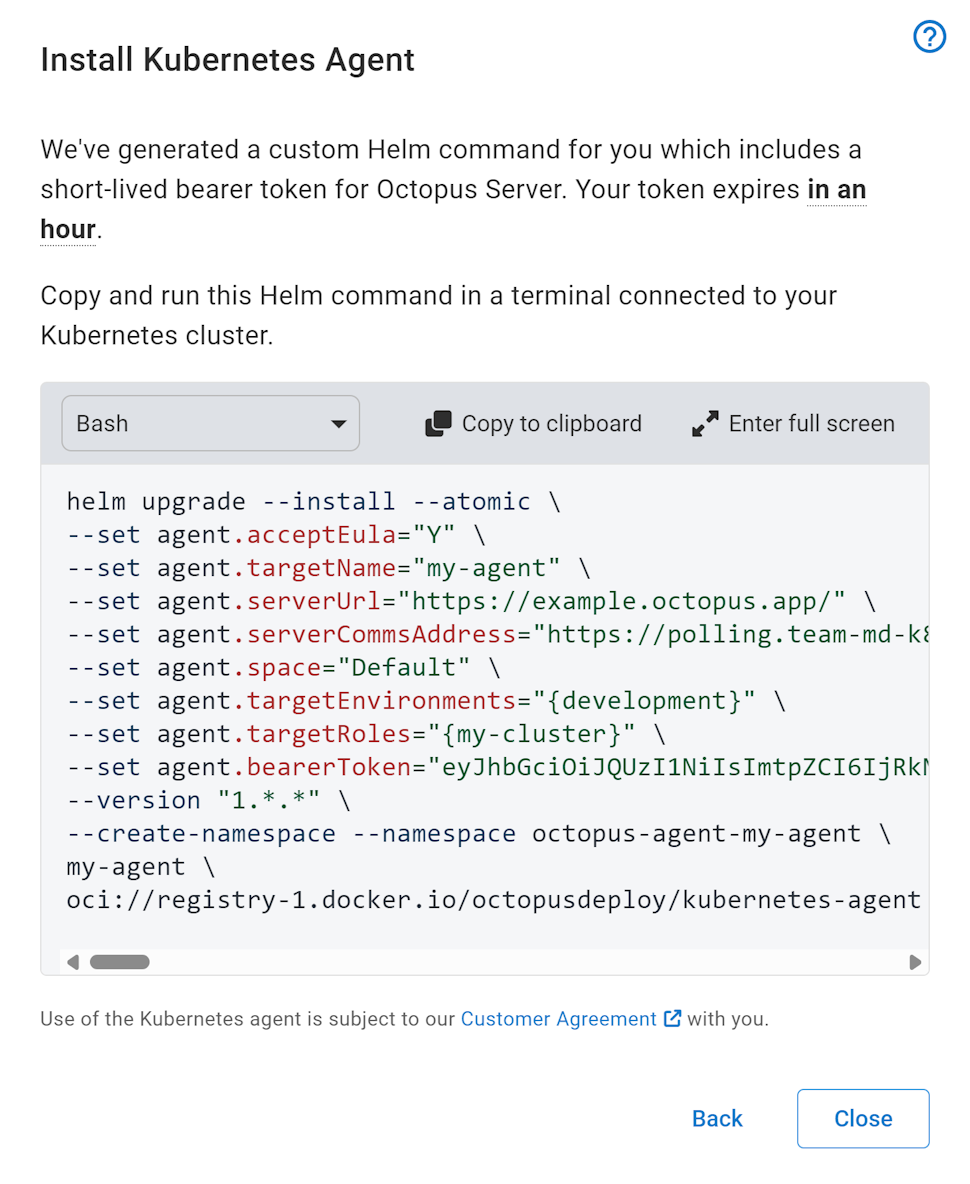Copy the Helm command using the clipboard icon
Screen dimensions: 970x1184
point(437,423)
